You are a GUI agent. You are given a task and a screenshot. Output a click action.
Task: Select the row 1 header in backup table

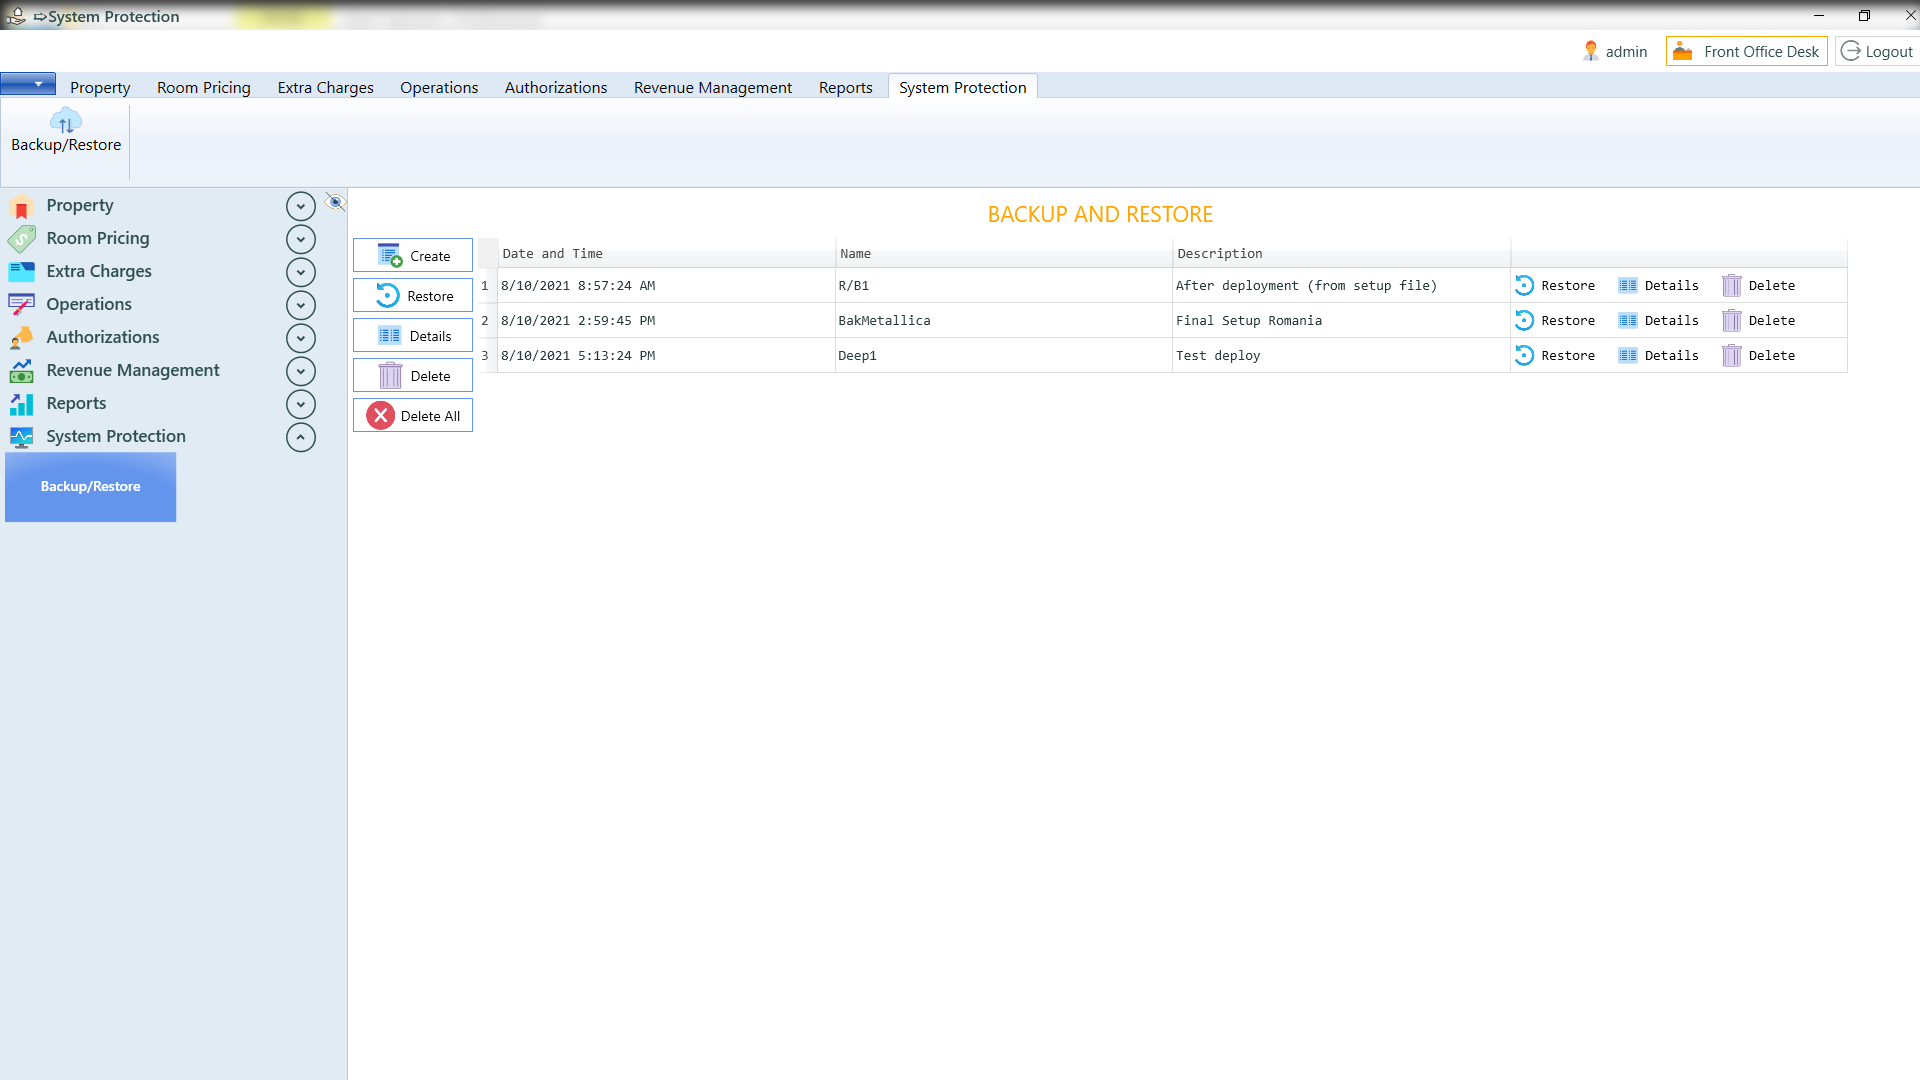point(487,285)
